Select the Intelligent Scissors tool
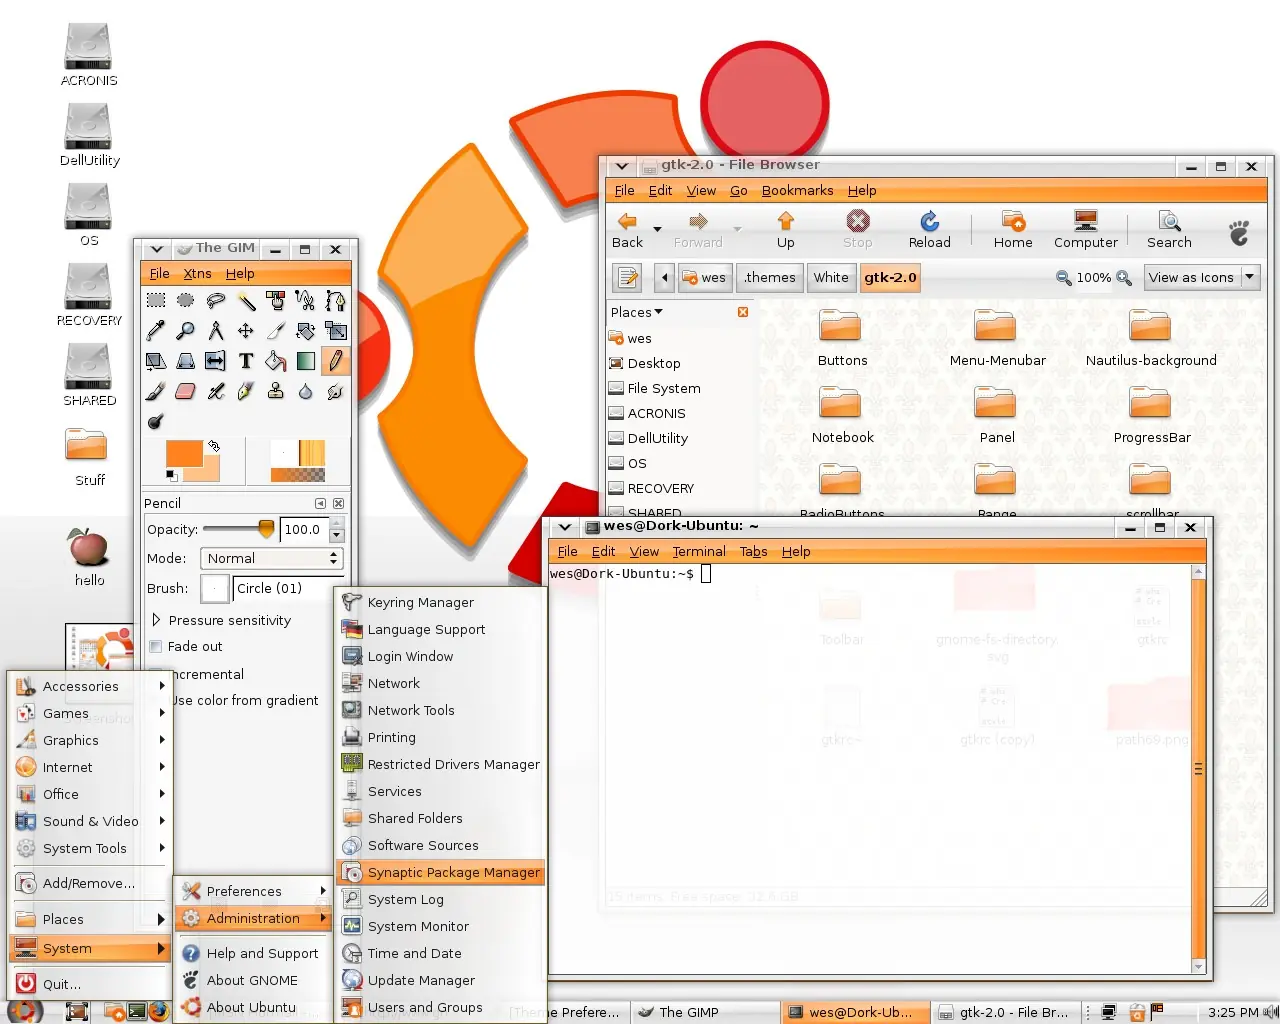Viewport: 1280px width, 1024px height. [x=306, y=300]
